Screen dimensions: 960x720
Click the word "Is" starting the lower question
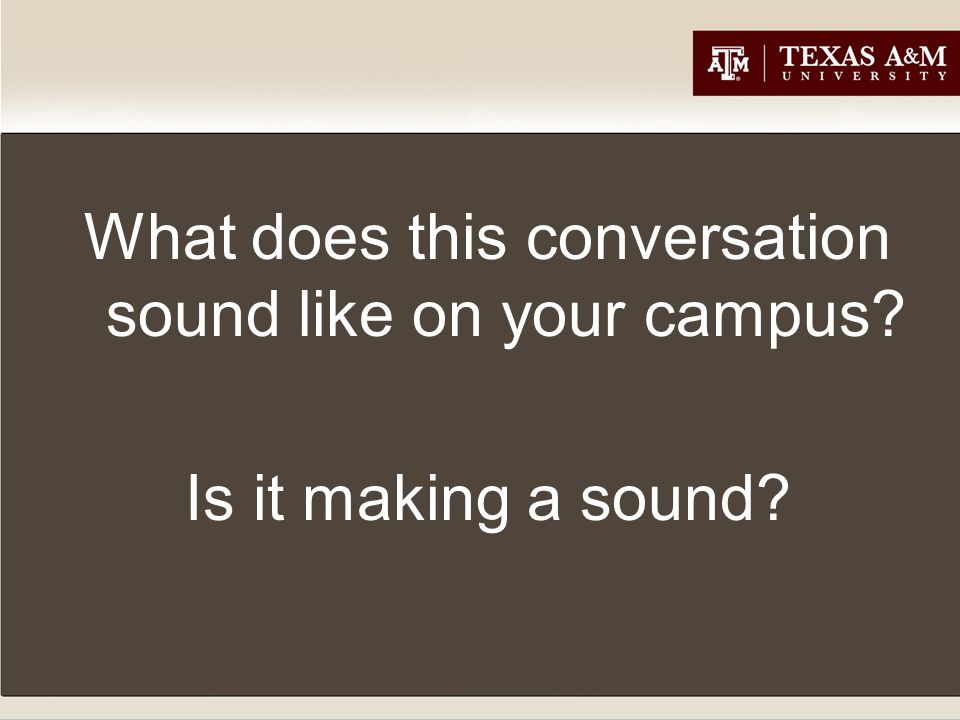click(x=210, y=498)
